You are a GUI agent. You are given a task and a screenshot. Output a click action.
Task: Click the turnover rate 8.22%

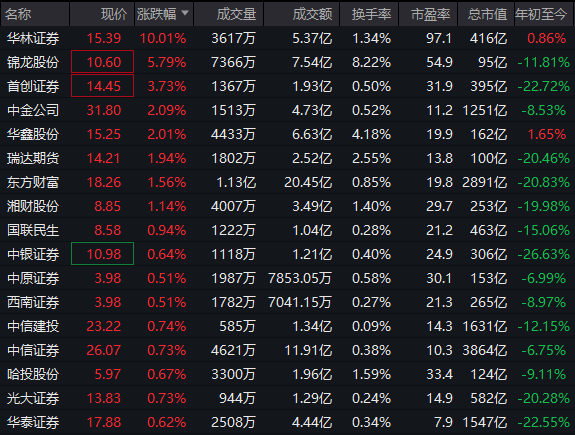[371, 62]
